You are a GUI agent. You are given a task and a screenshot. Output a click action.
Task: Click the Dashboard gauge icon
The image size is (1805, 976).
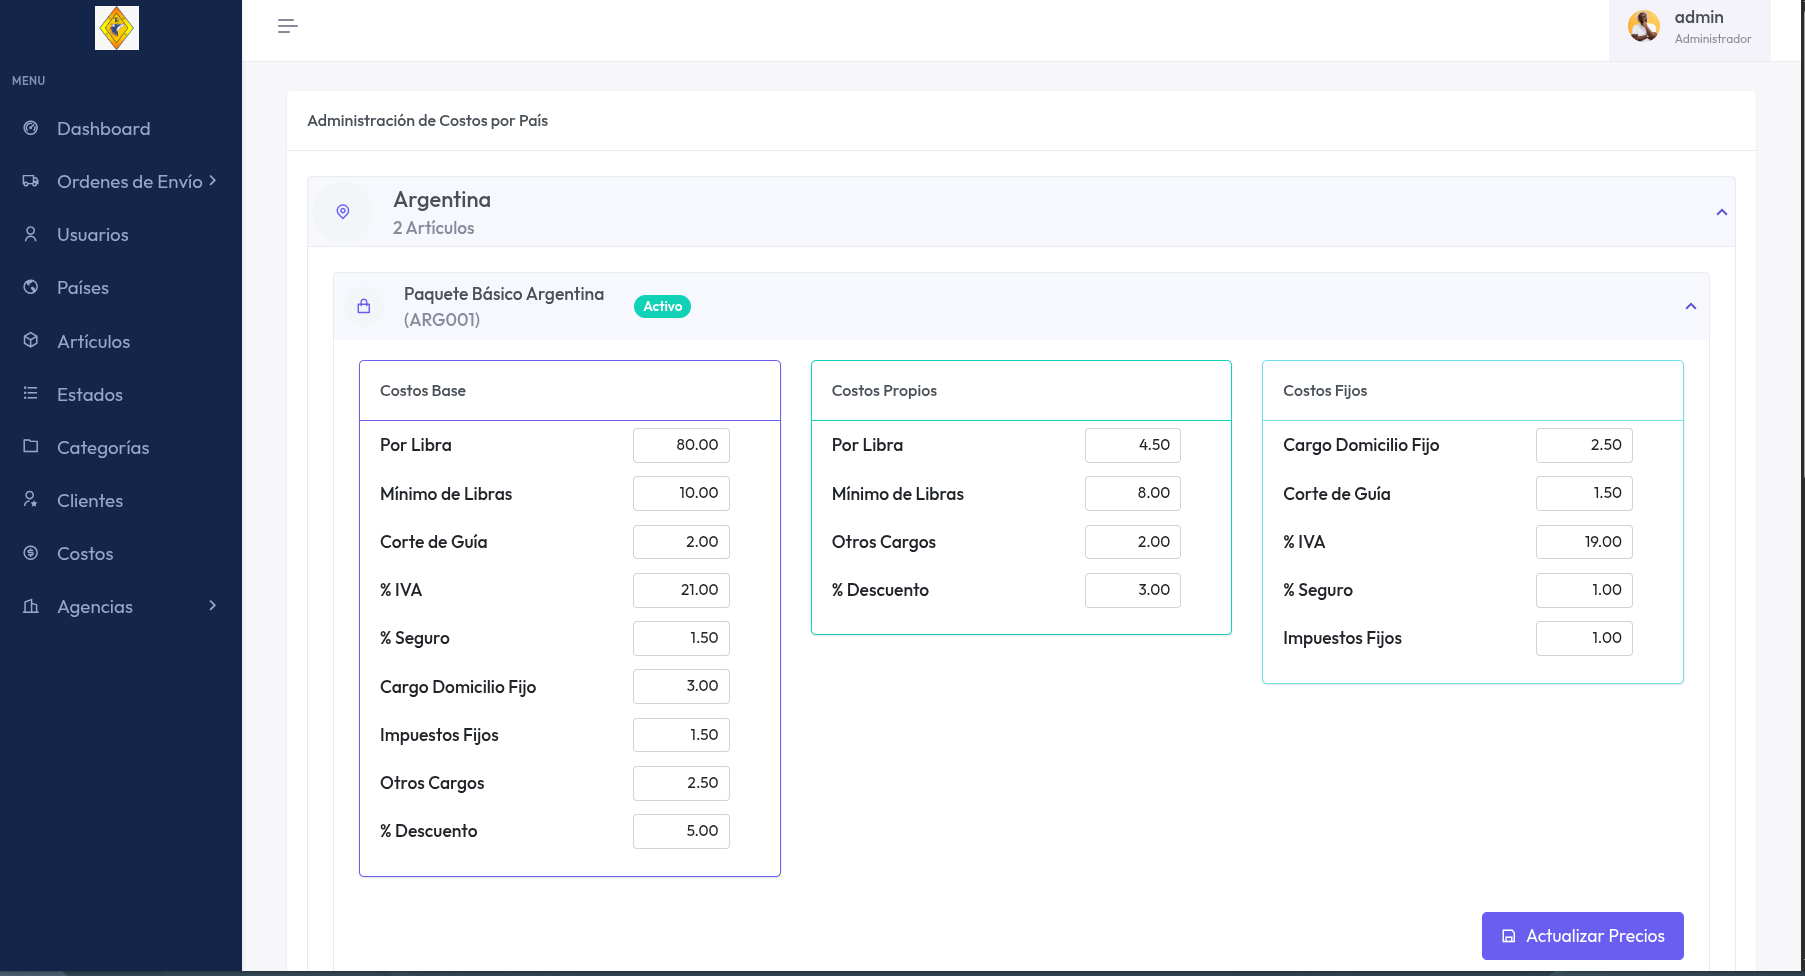click(x=31, y=128)
